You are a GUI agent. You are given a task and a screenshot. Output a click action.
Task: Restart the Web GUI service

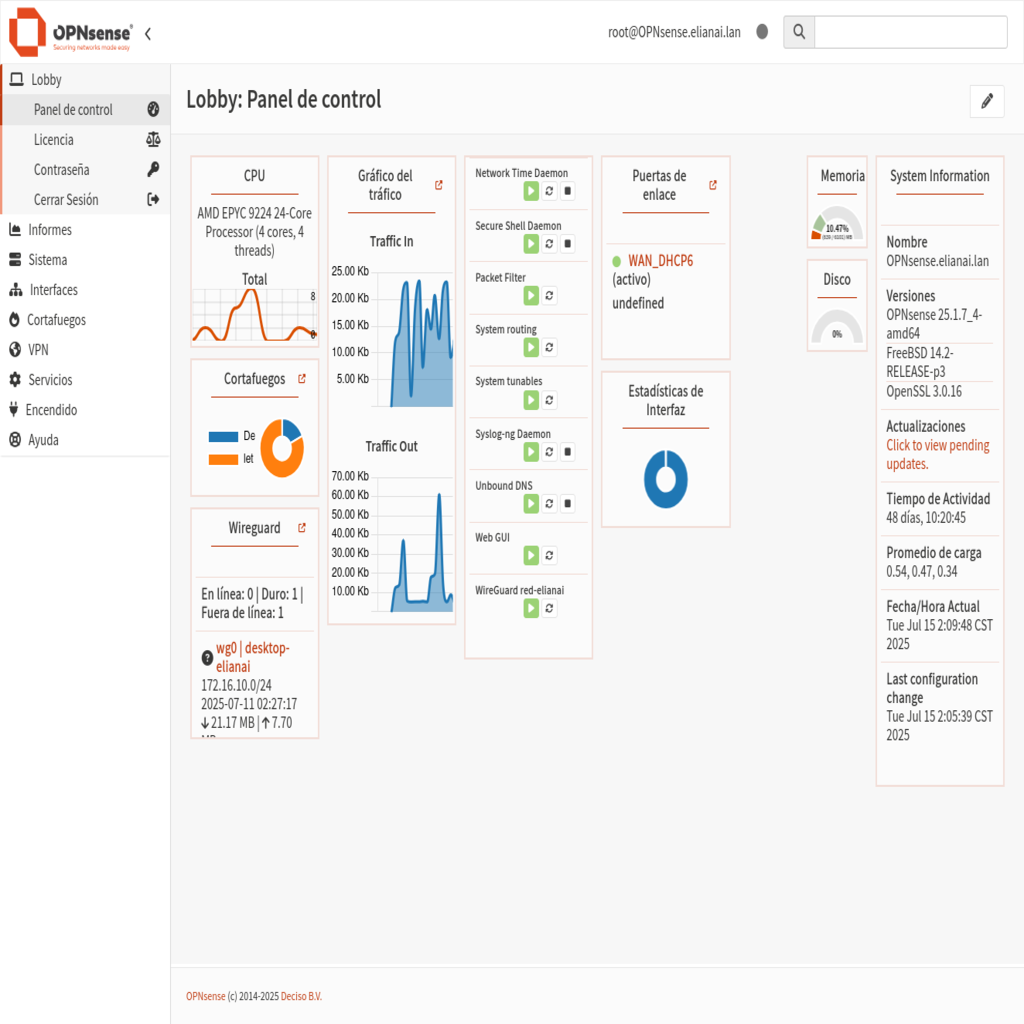549,555
